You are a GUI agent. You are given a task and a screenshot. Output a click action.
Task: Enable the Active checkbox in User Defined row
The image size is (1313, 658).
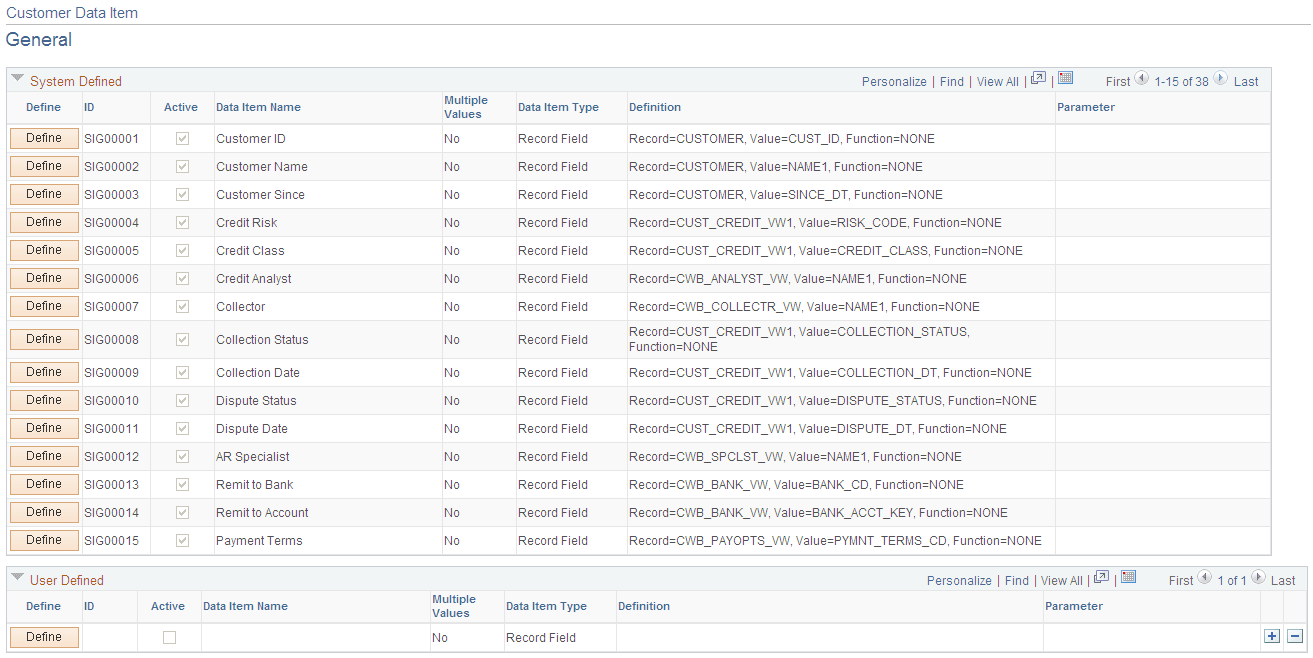[168, 637]
